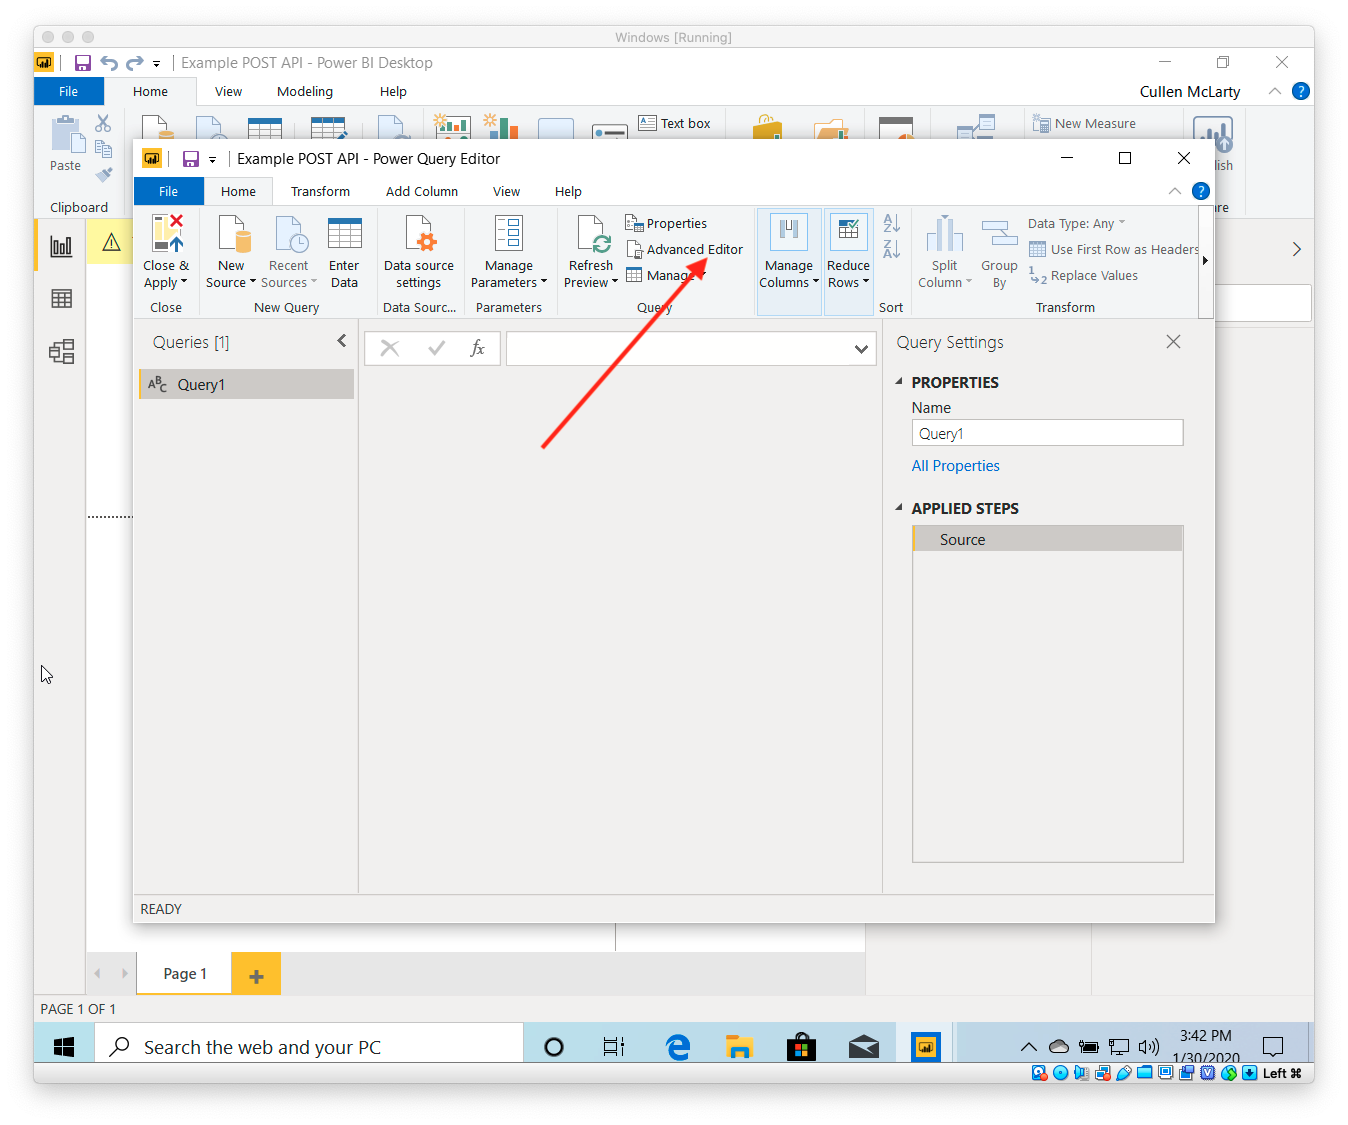Click Manage Parameters icon
The width and height of the screenshot is (1348, 1125).
[x=509, y=233]
